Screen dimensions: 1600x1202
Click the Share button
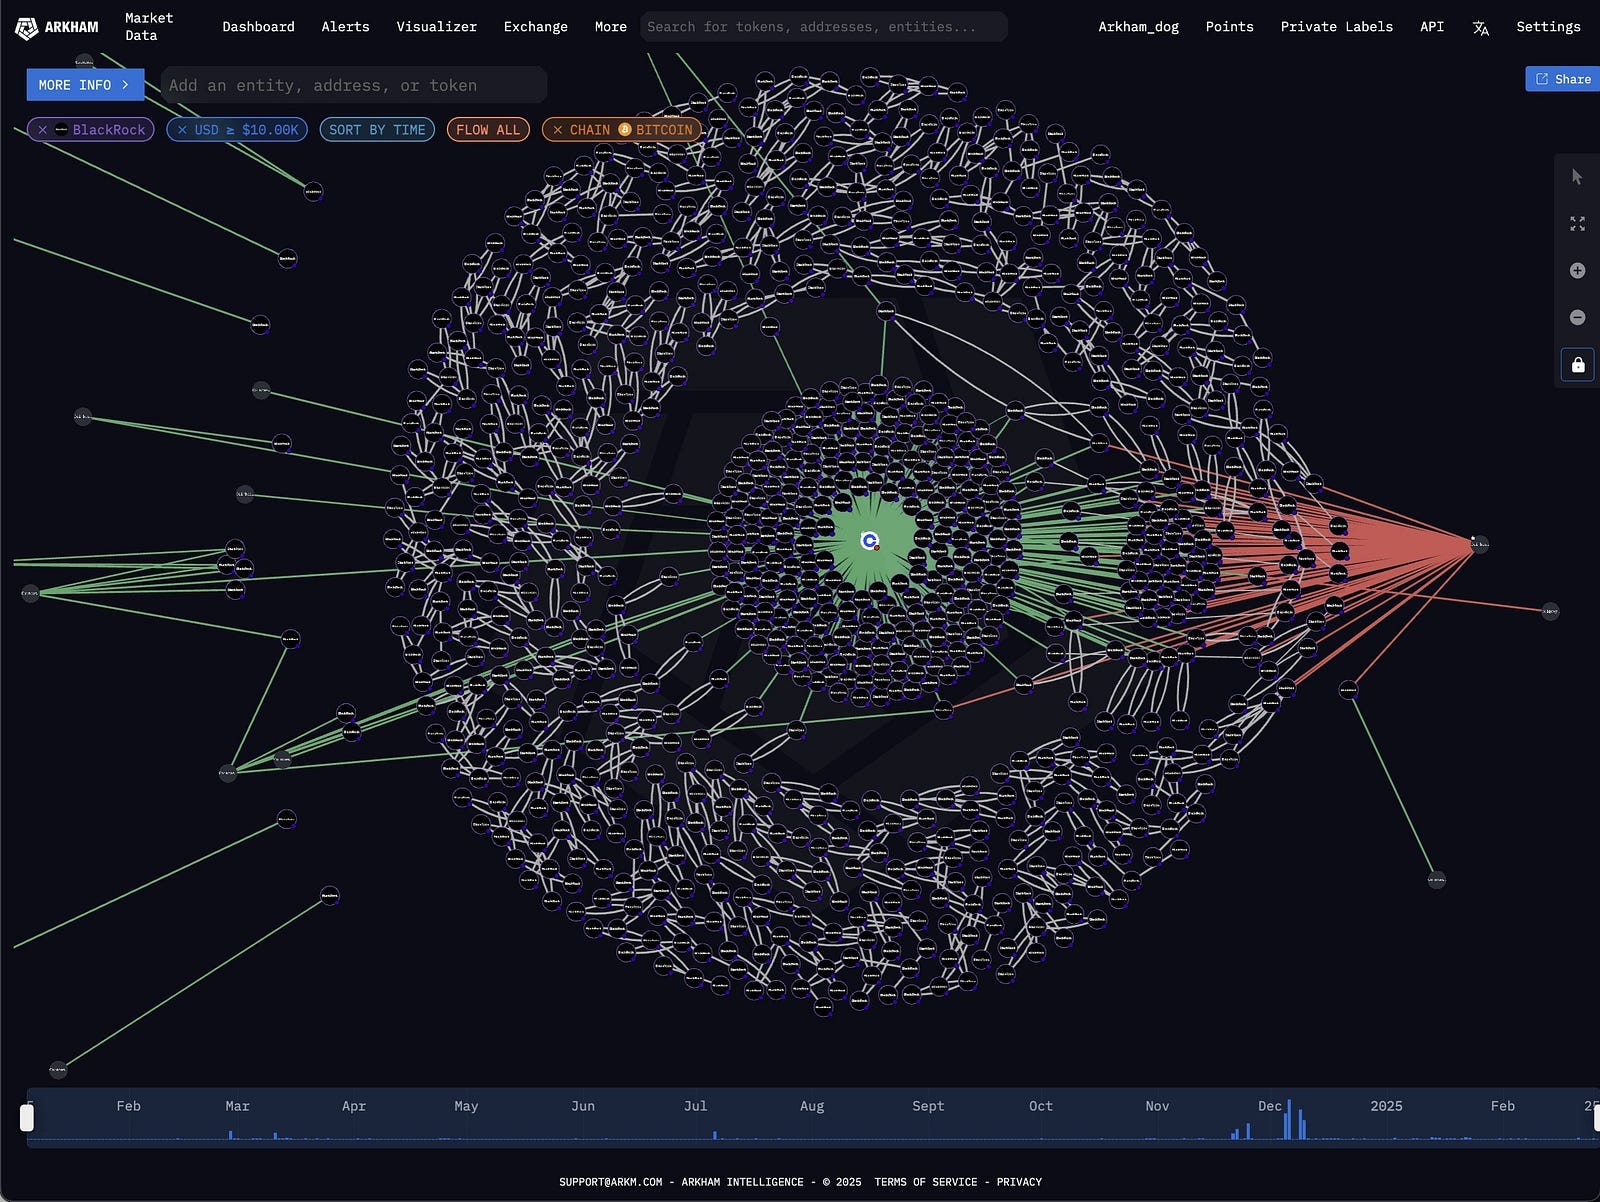(x=1562, y=79)
